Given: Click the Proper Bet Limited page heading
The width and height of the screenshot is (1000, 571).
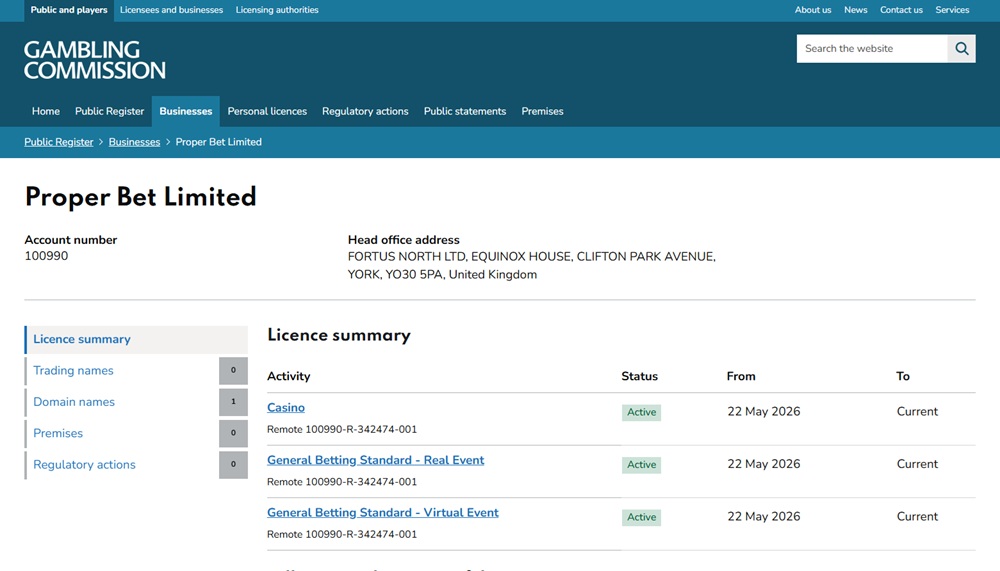Looking at the screenshot, I should point(140,197).
